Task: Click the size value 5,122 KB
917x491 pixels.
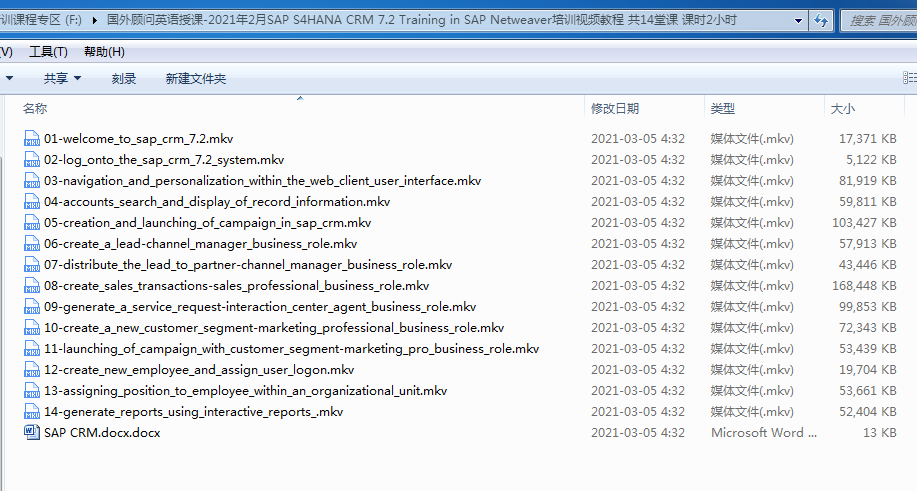Action: pos(871,160)
